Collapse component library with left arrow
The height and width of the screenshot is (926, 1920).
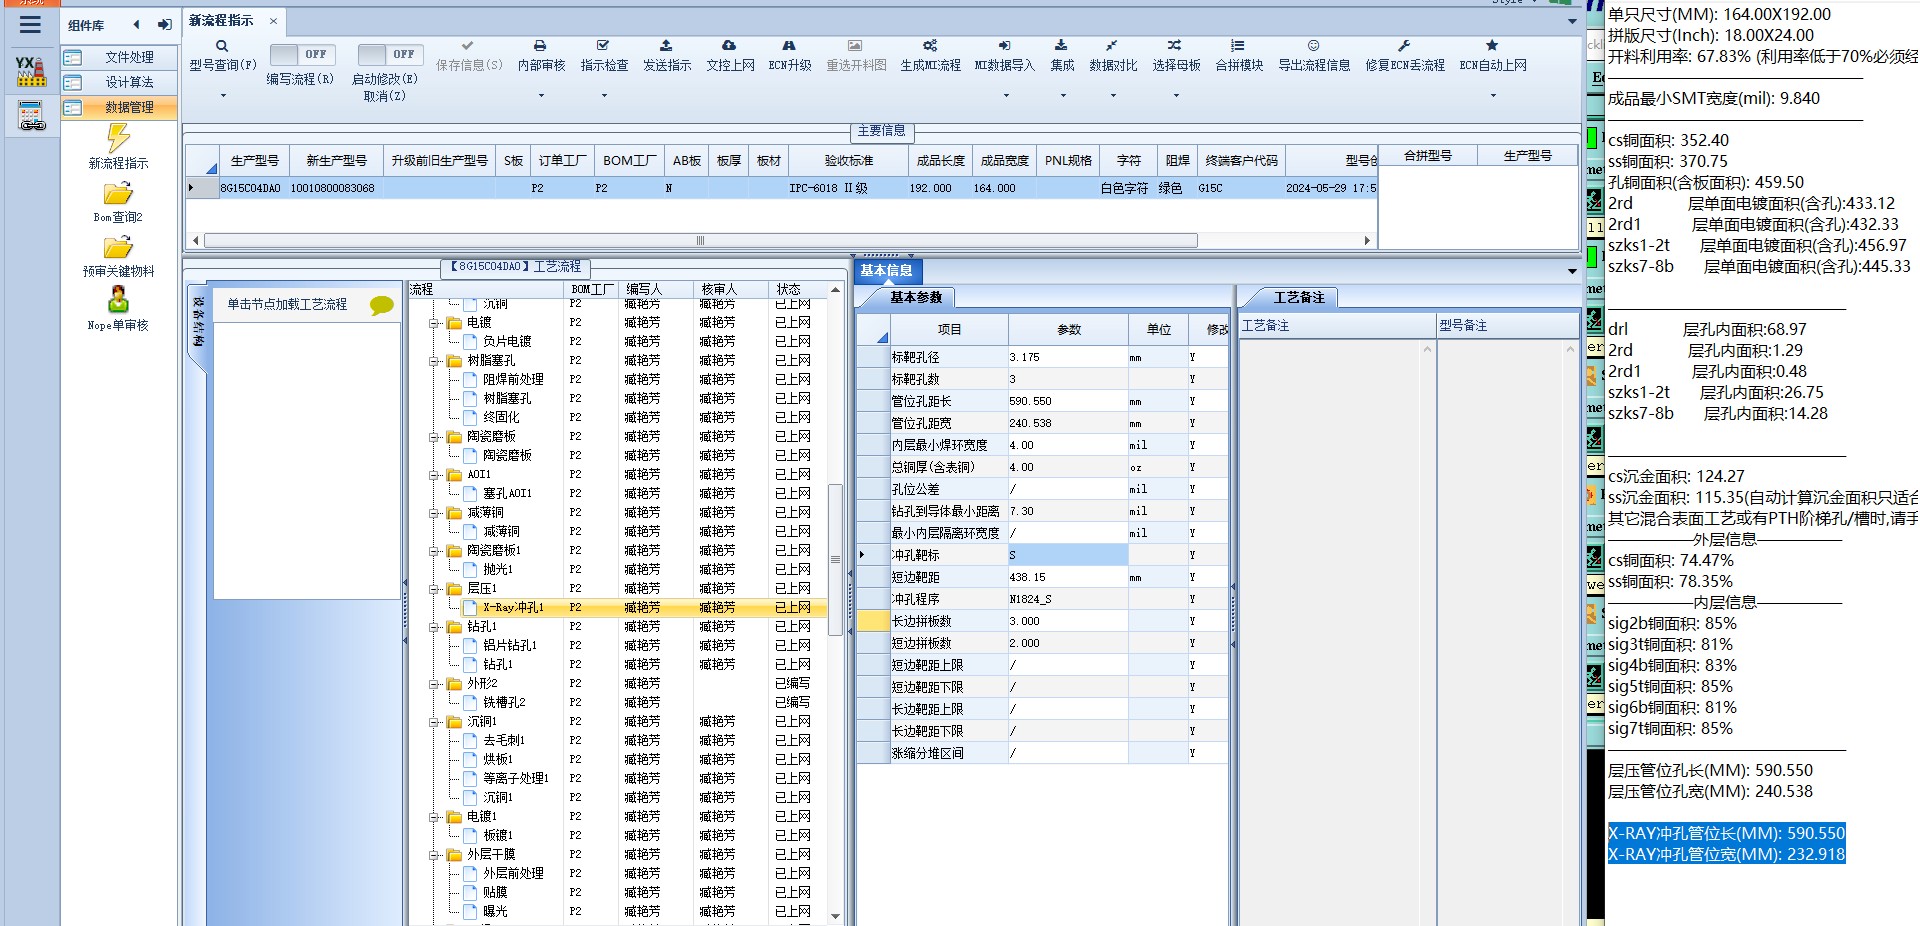[x=137, y=25]
